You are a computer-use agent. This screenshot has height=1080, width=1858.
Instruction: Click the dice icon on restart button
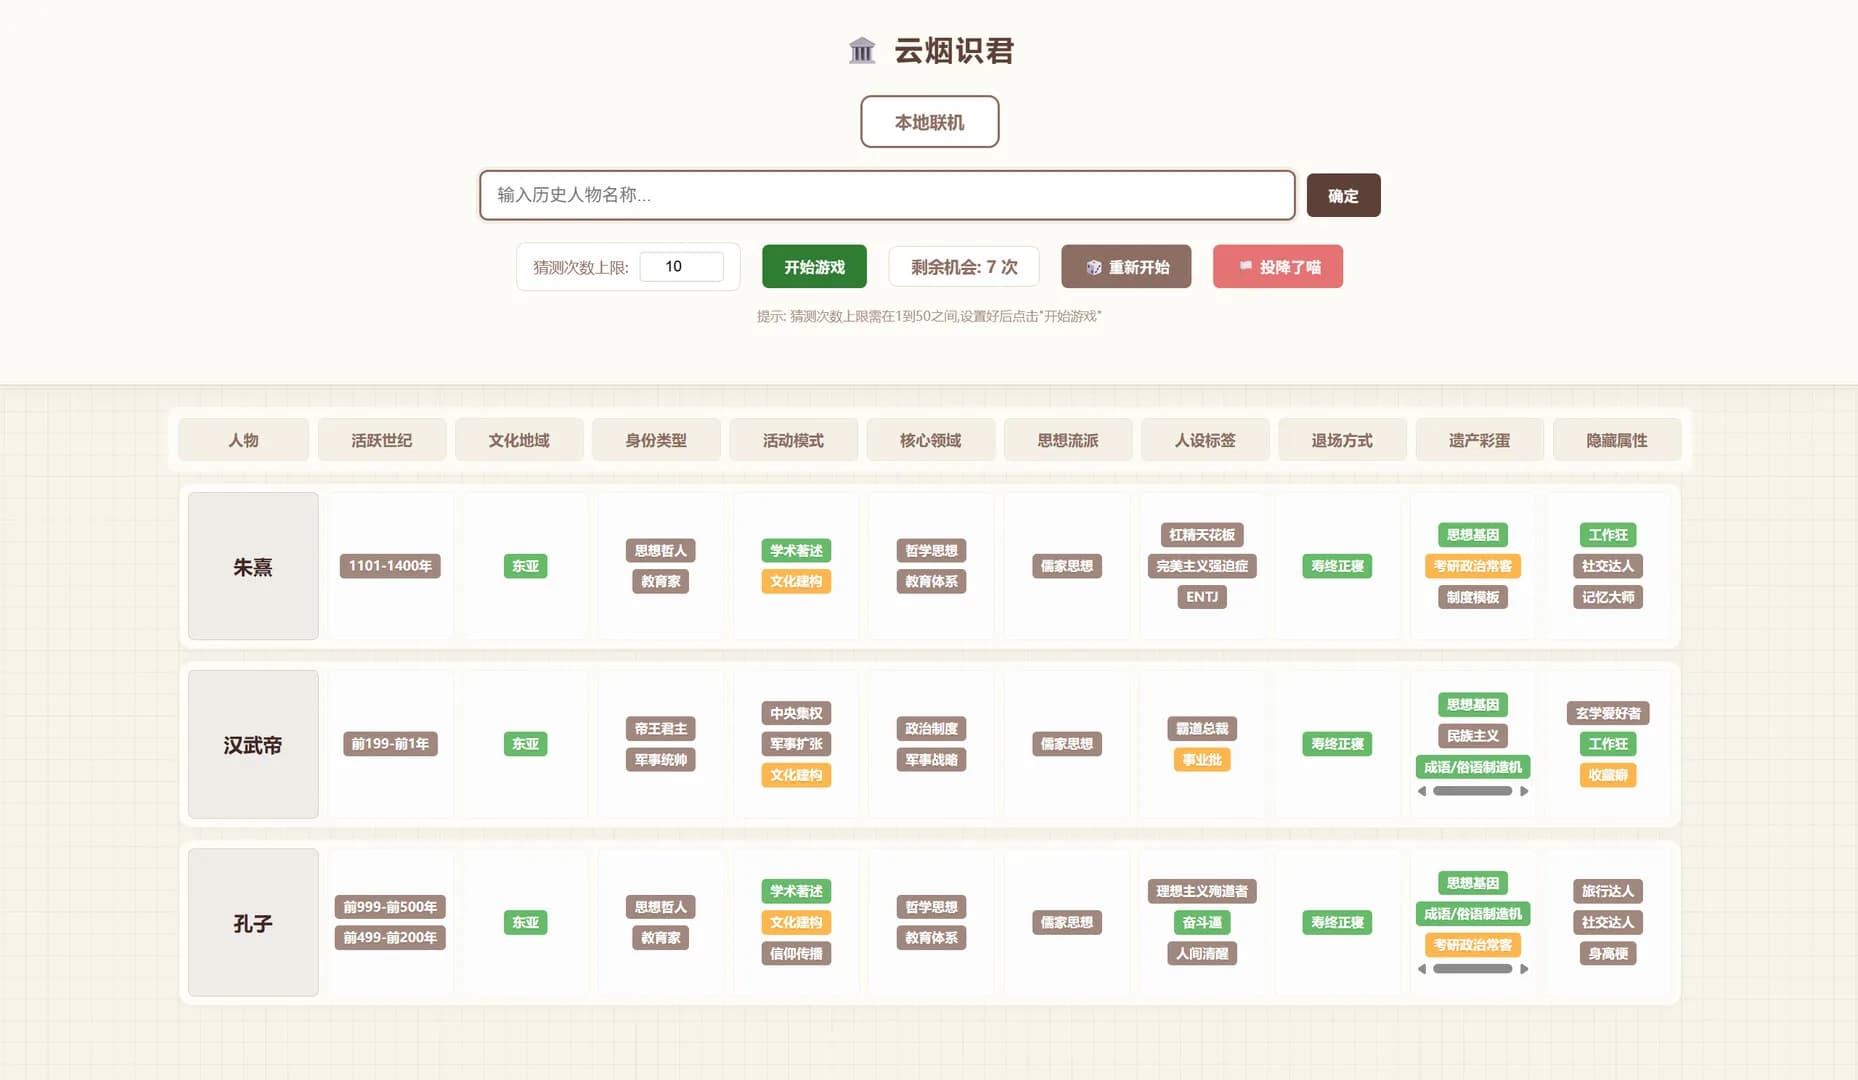click(x=1094, y=267)
